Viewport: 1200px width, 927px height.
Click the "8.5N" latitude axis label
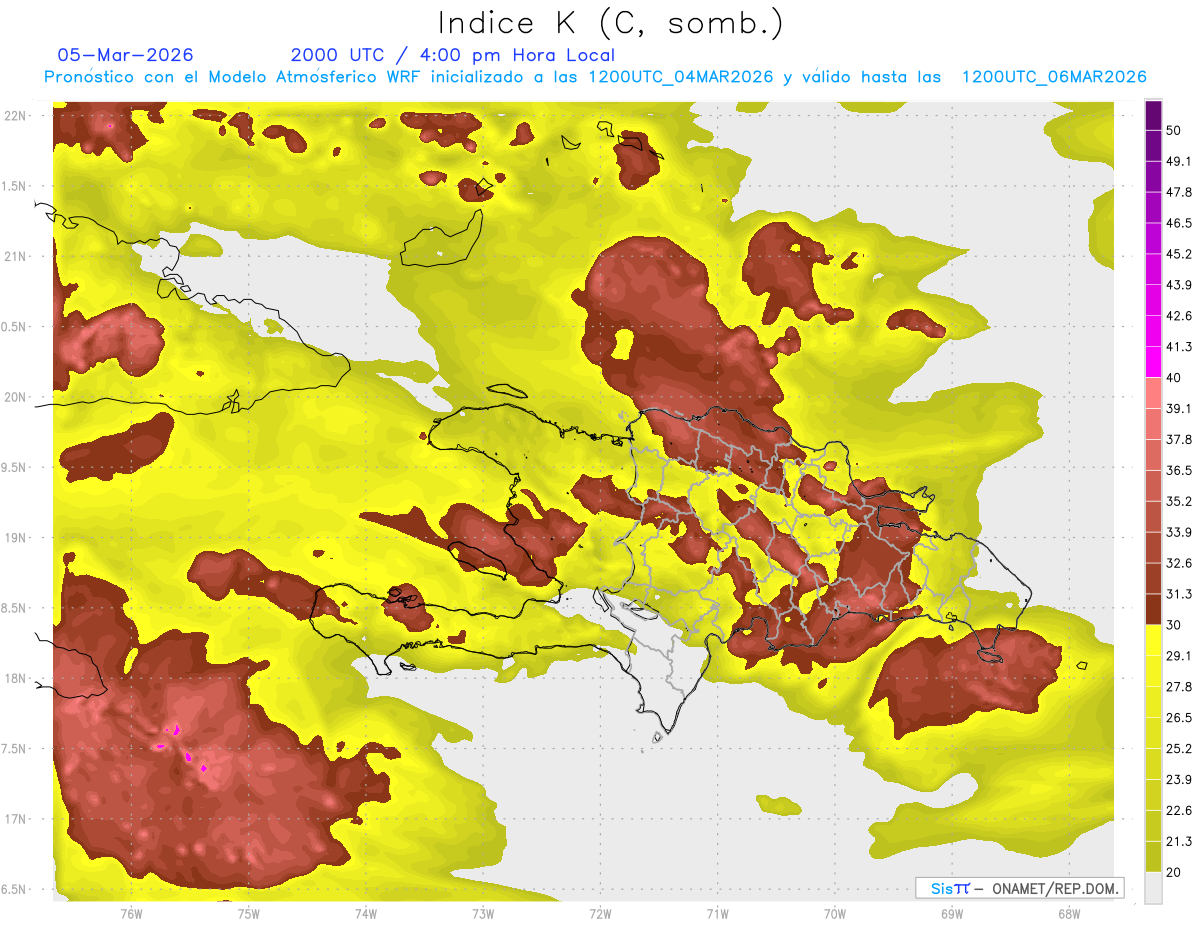click(14, 608)
